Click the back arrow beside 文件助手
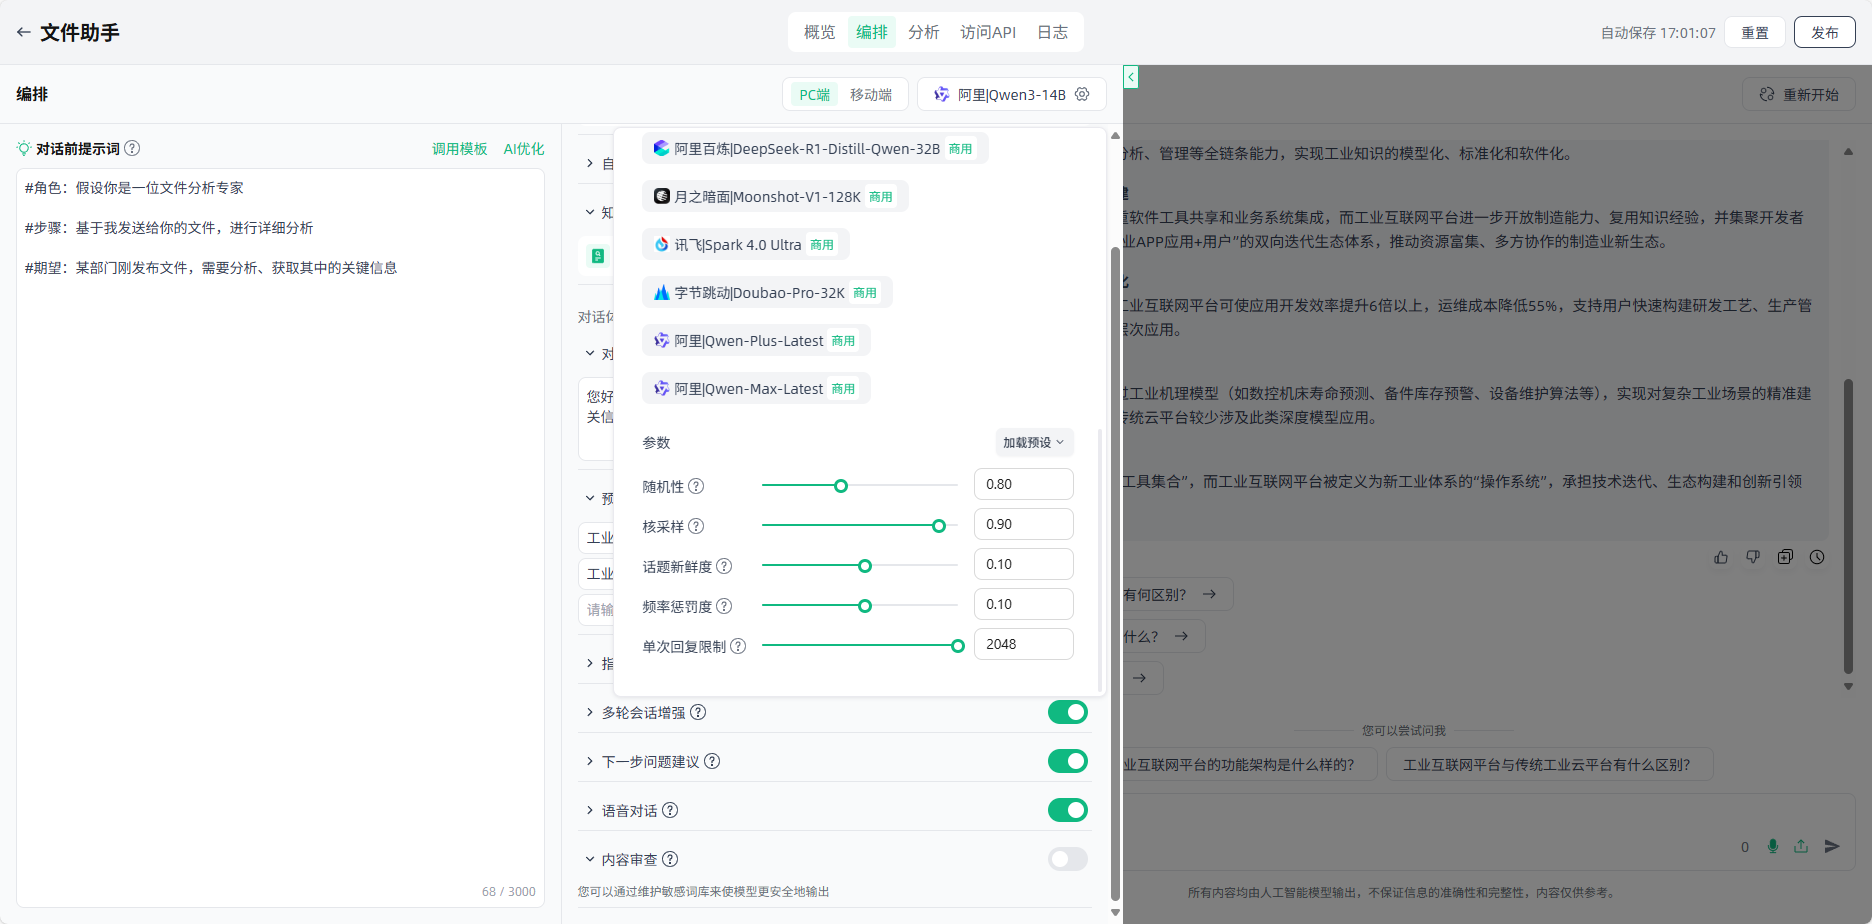The image size is (1872, 924). [x=23, y=32]
